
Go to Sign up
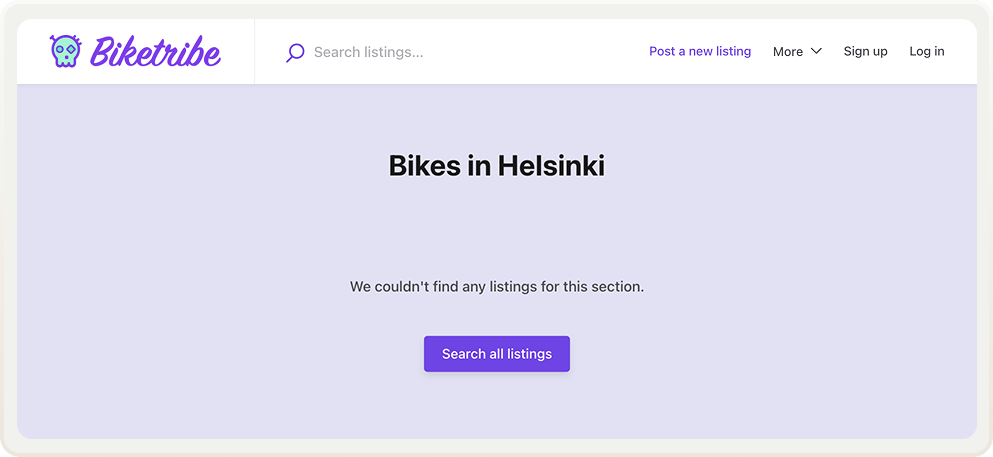coord(865,51)
